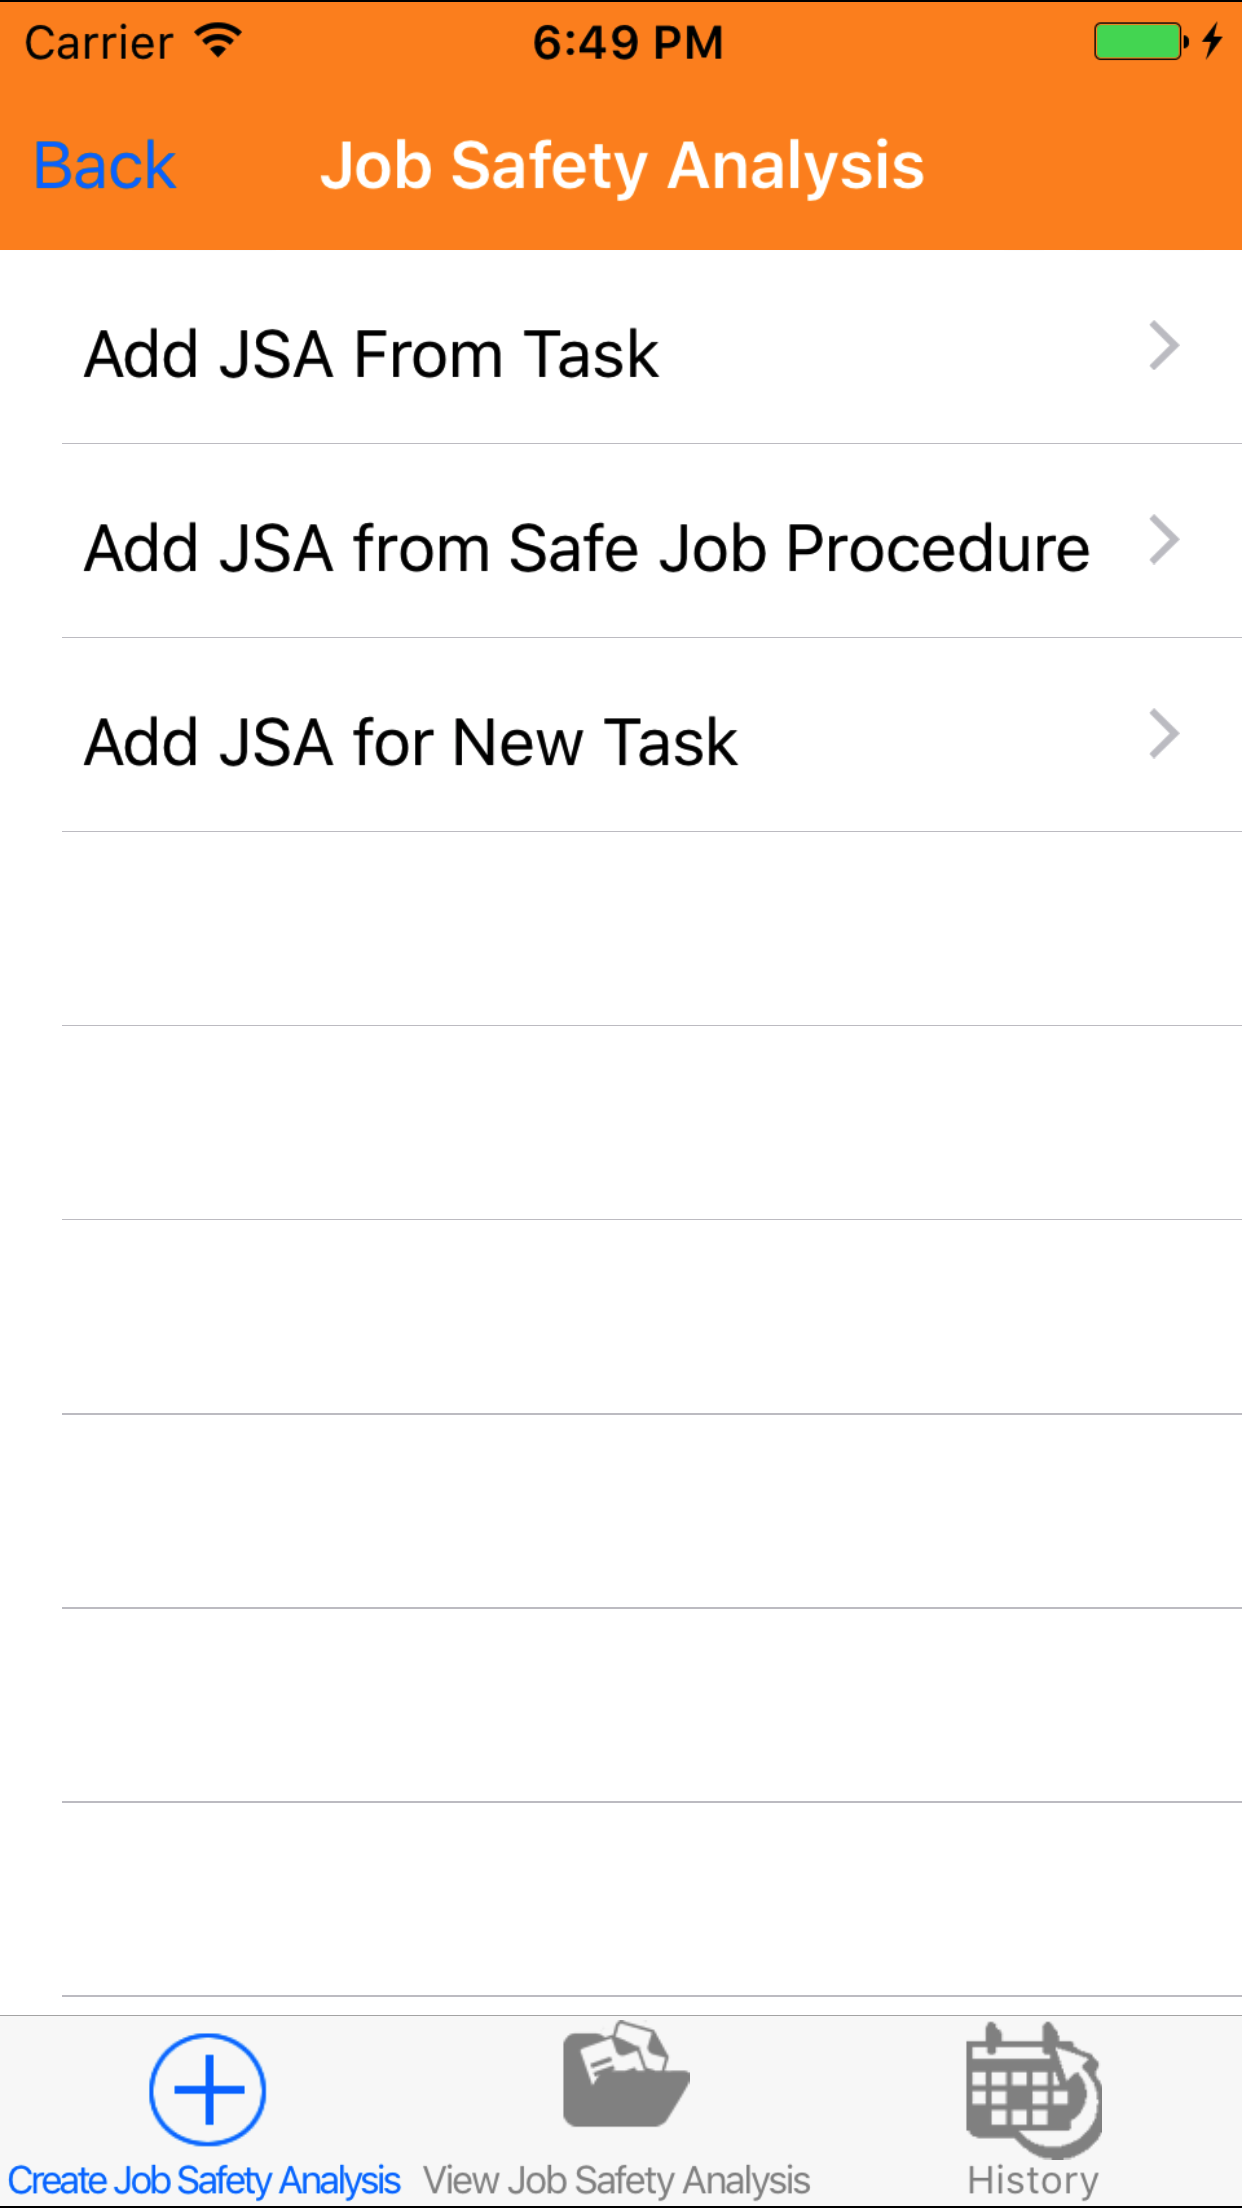Viewport: 1242px width, 2208px height.
Task: Tap the History calendar icon
Action: click(x=1033, y=2089)
